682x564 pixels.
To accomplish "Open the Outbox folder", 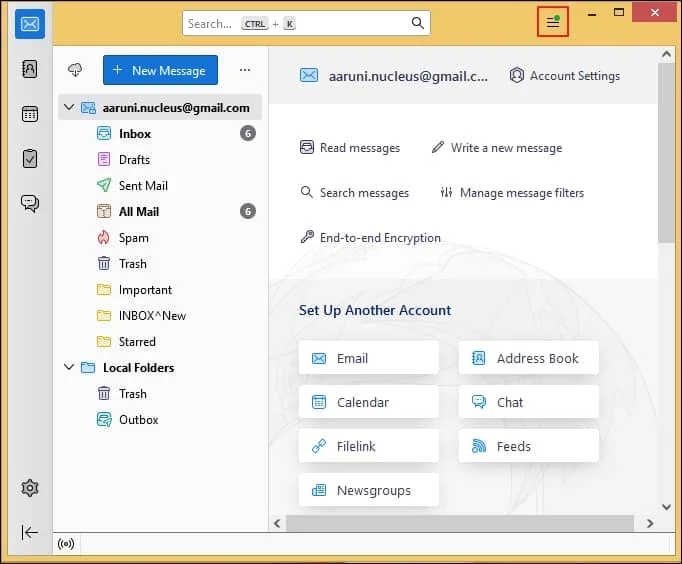I will (160, 420).
